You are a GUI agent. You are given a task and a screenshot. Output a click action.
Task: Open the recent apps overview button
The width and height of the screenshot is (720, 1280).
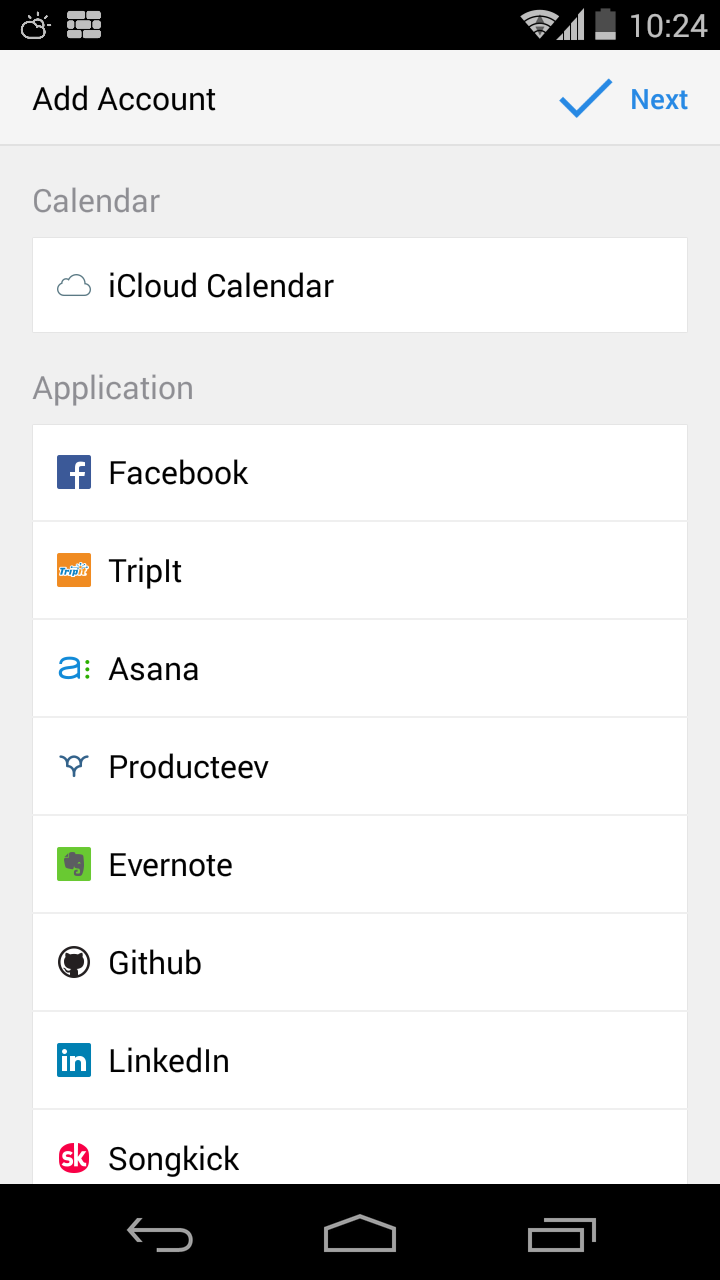561,1235
